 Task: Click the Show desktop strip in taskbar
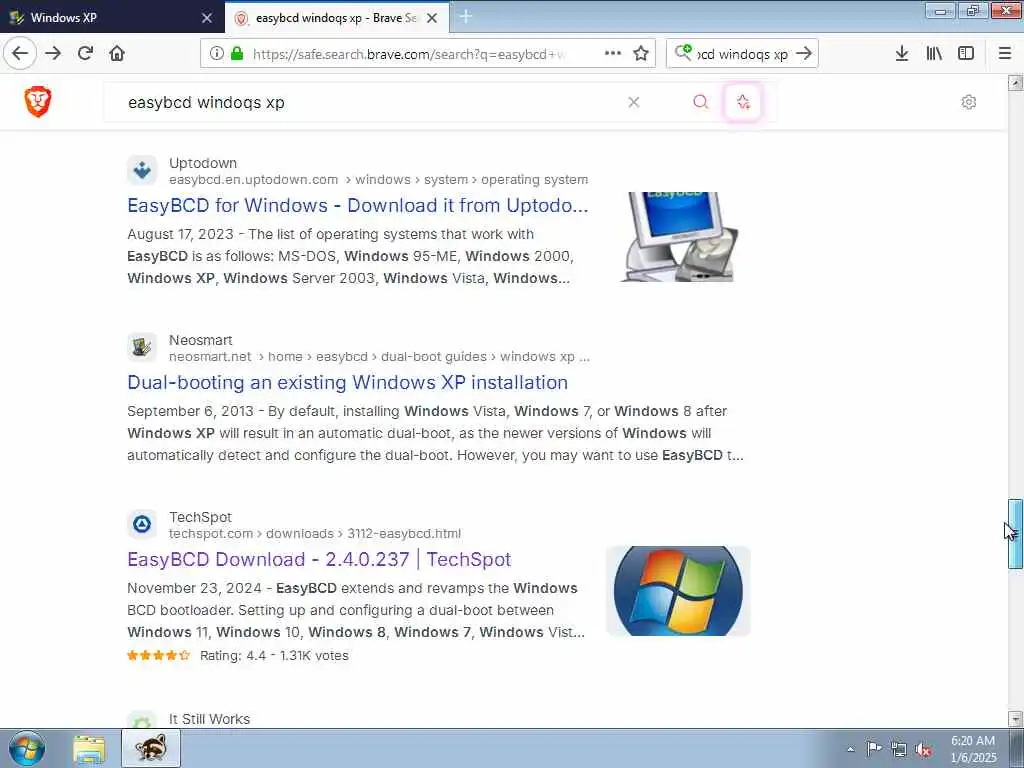point(1017,748)
